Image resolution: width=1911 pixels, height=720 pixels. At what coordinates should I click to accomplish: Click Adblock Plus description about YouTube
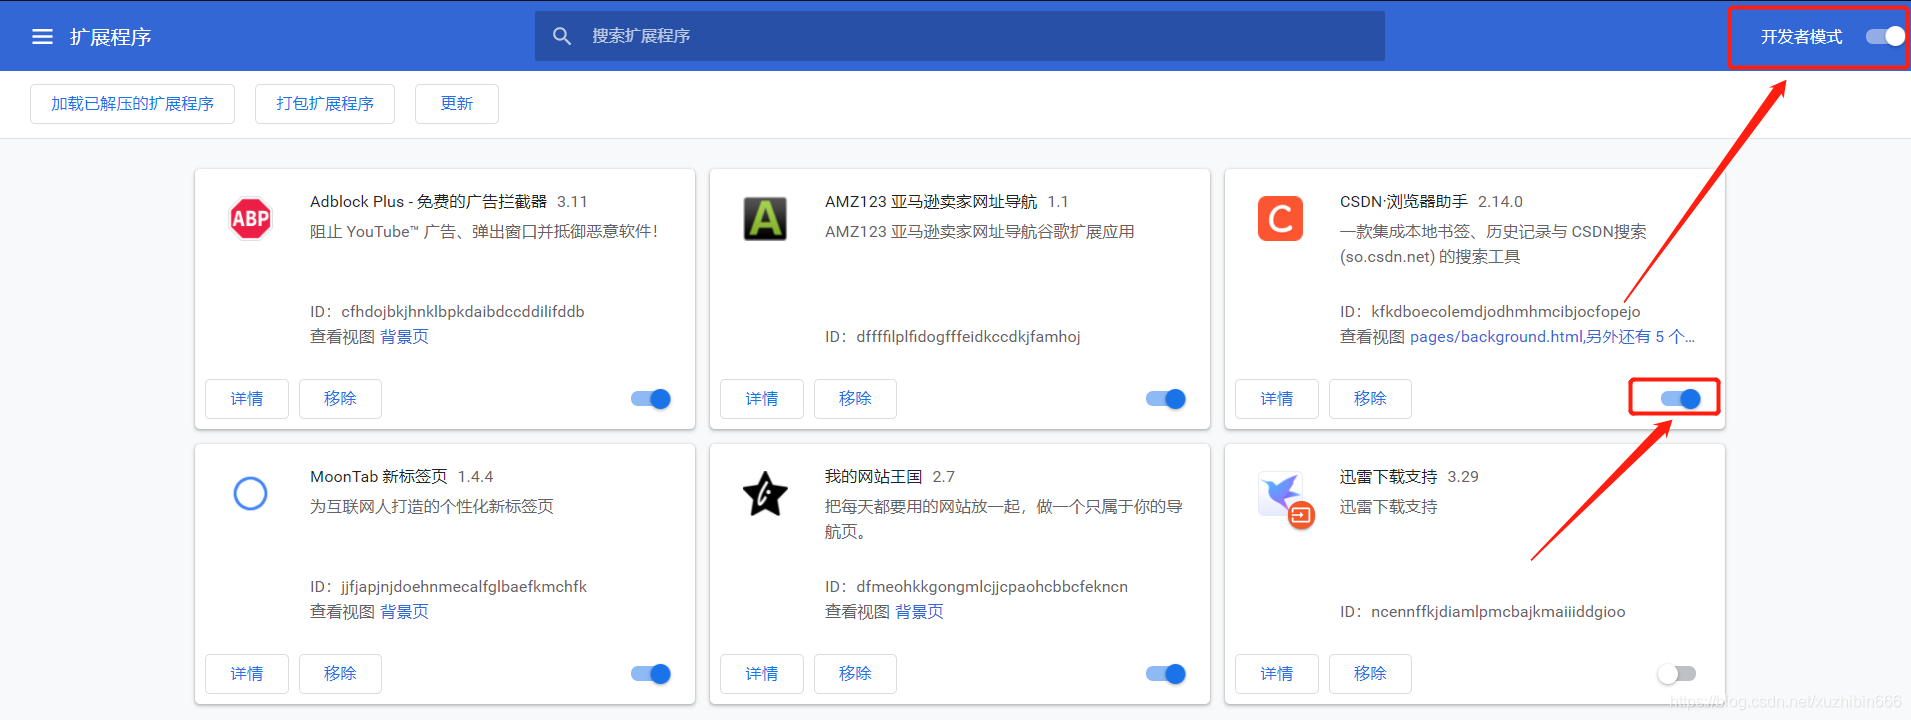point(484,232)
